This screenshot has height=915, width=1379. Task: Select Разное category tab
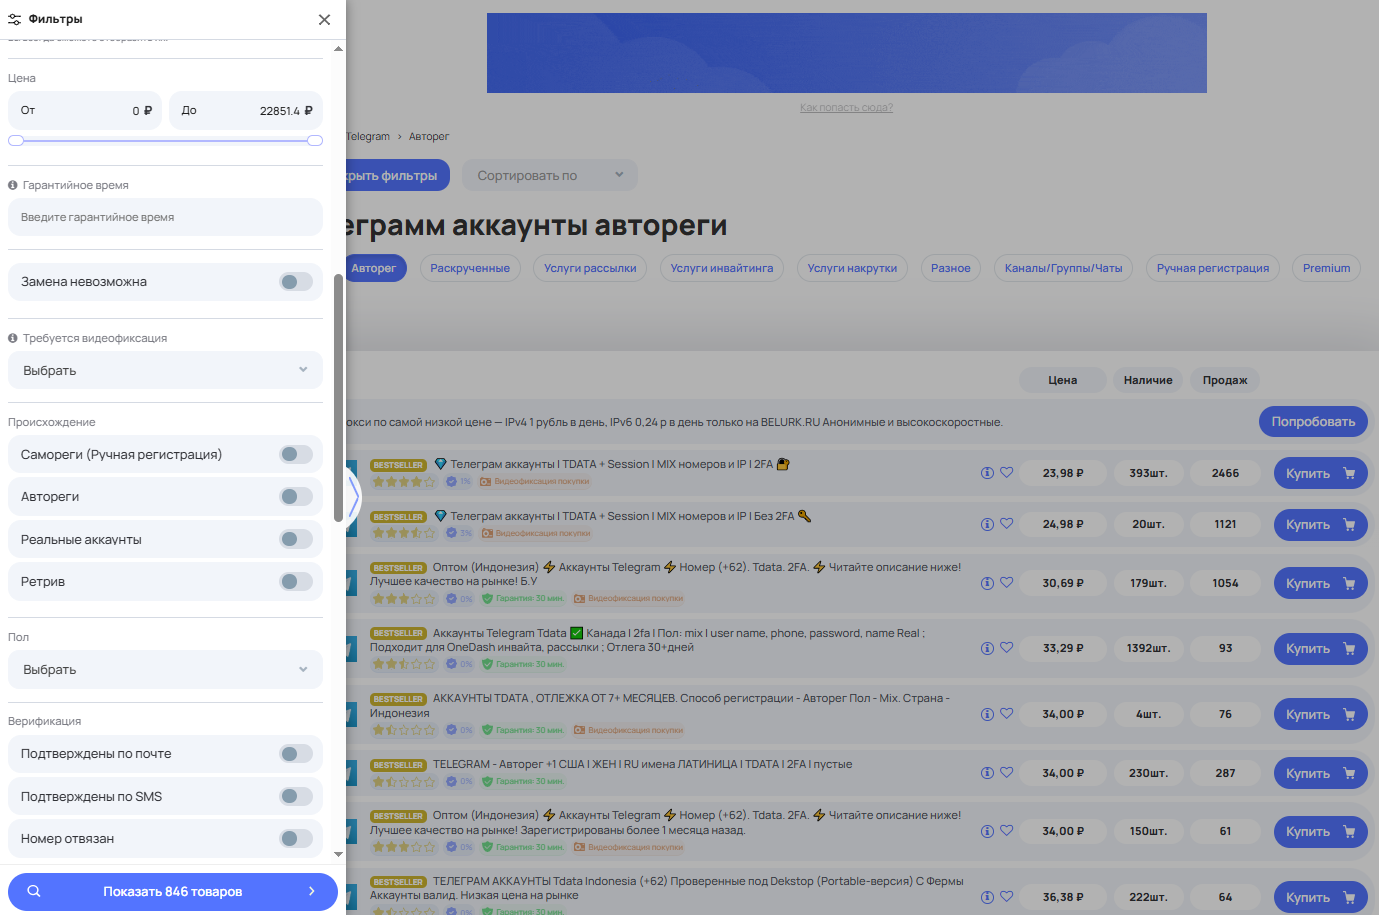(951, 268)
